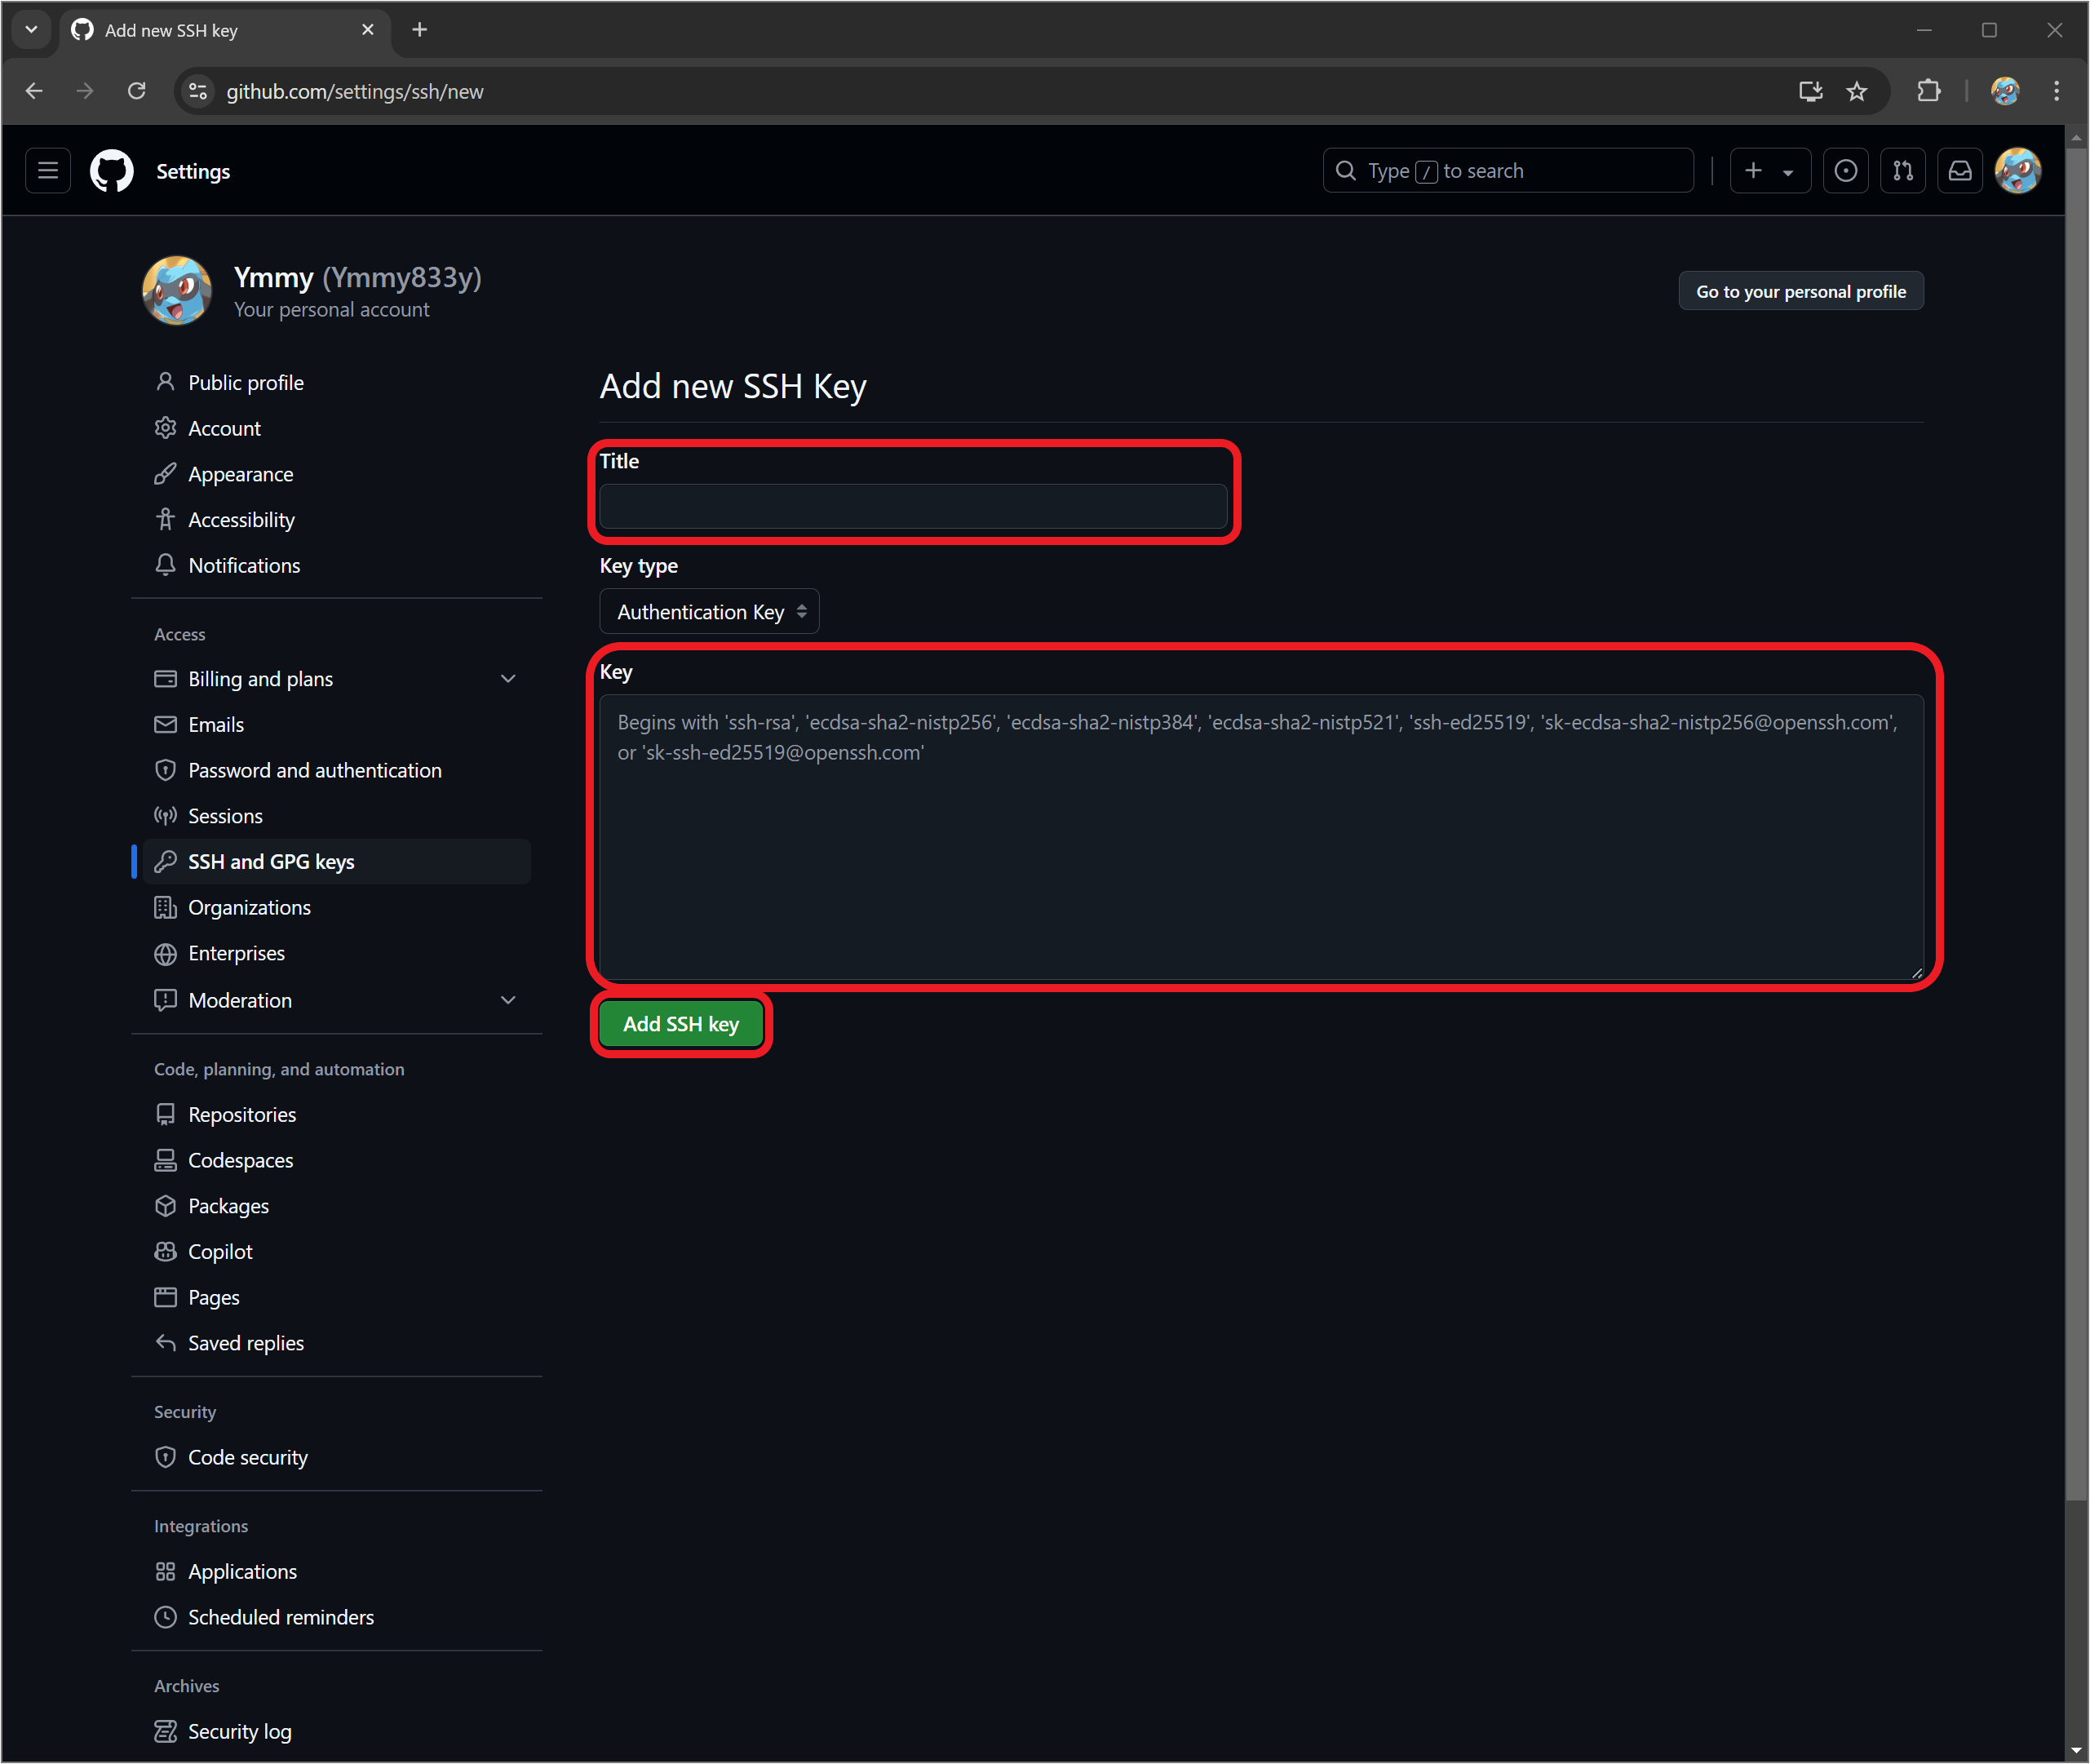The image size is (2090, 1764).
Task: Click the site information icon in address bar
Action: tap(198, 91)
